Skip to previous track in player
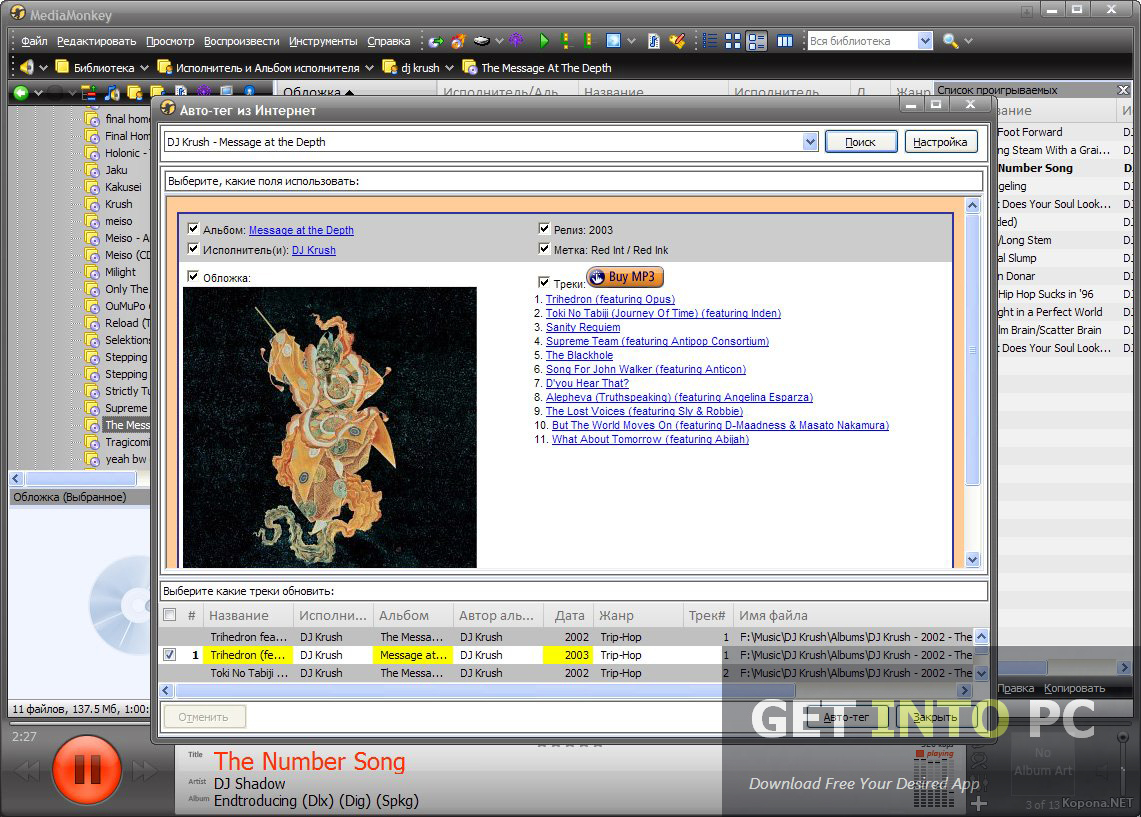1141x817 pixels. 26,771
